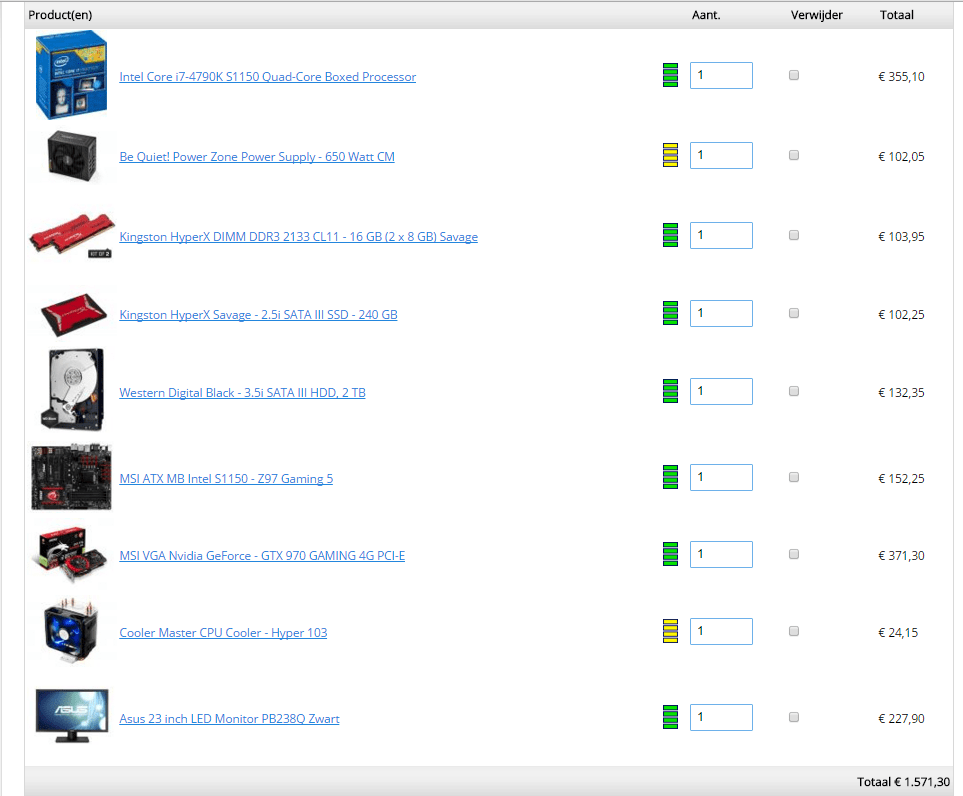
Task: Click the green stock indicator for Intel Core i7-4790K
Action: tap(670, 75)
